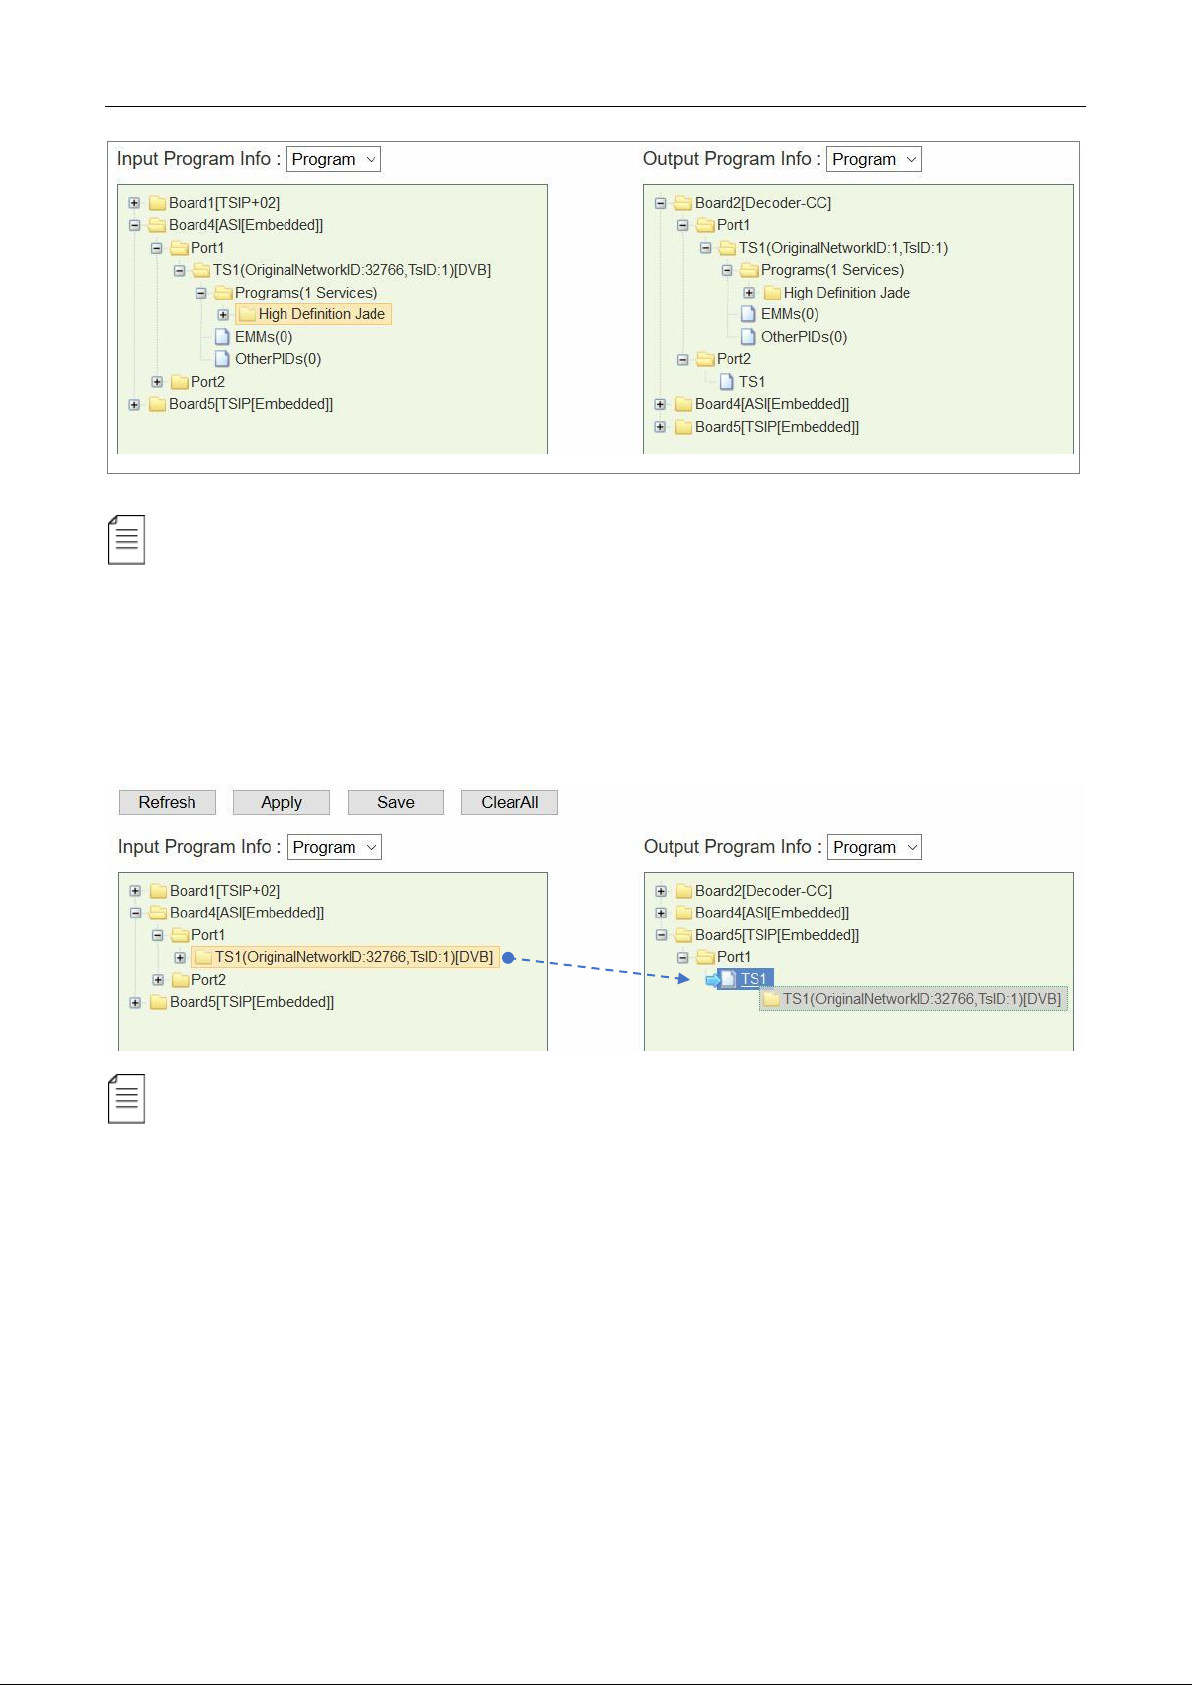Click the ClearAll button
1192x1685 pixels.
pyautogui.click(x=509, y=802)
